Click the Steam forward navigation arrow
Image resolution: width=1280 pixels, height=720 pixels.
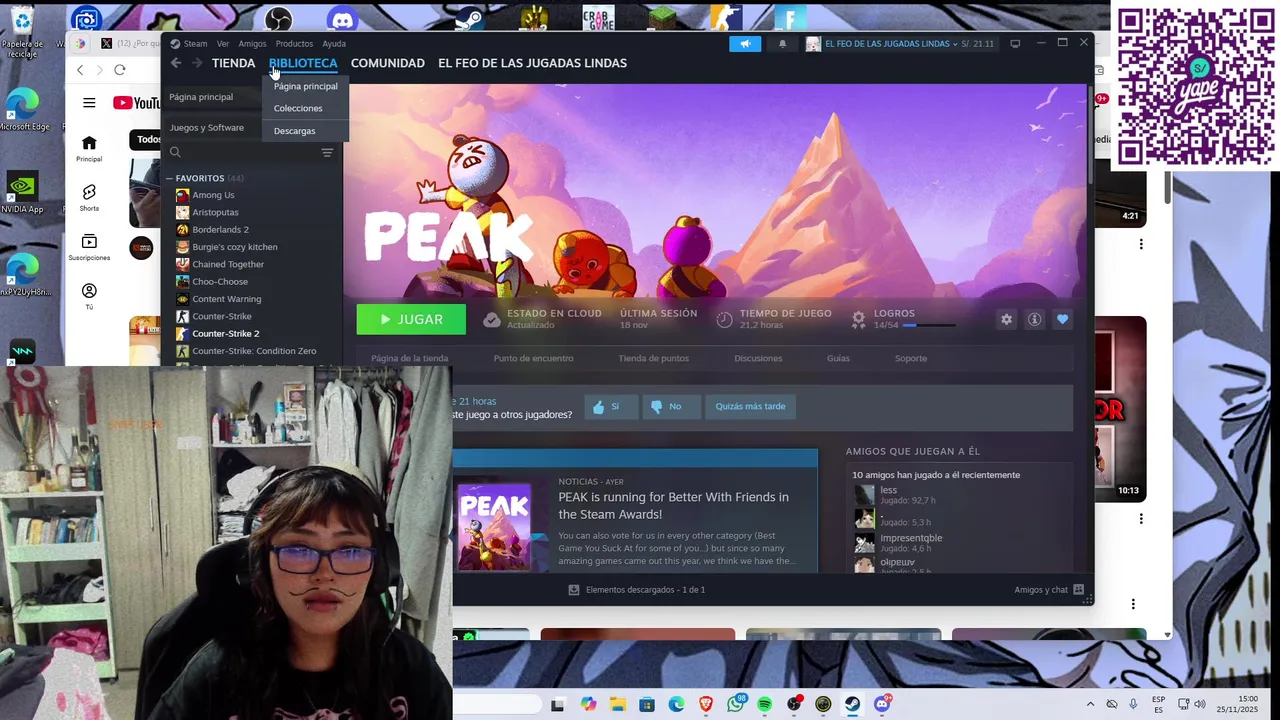197,63
